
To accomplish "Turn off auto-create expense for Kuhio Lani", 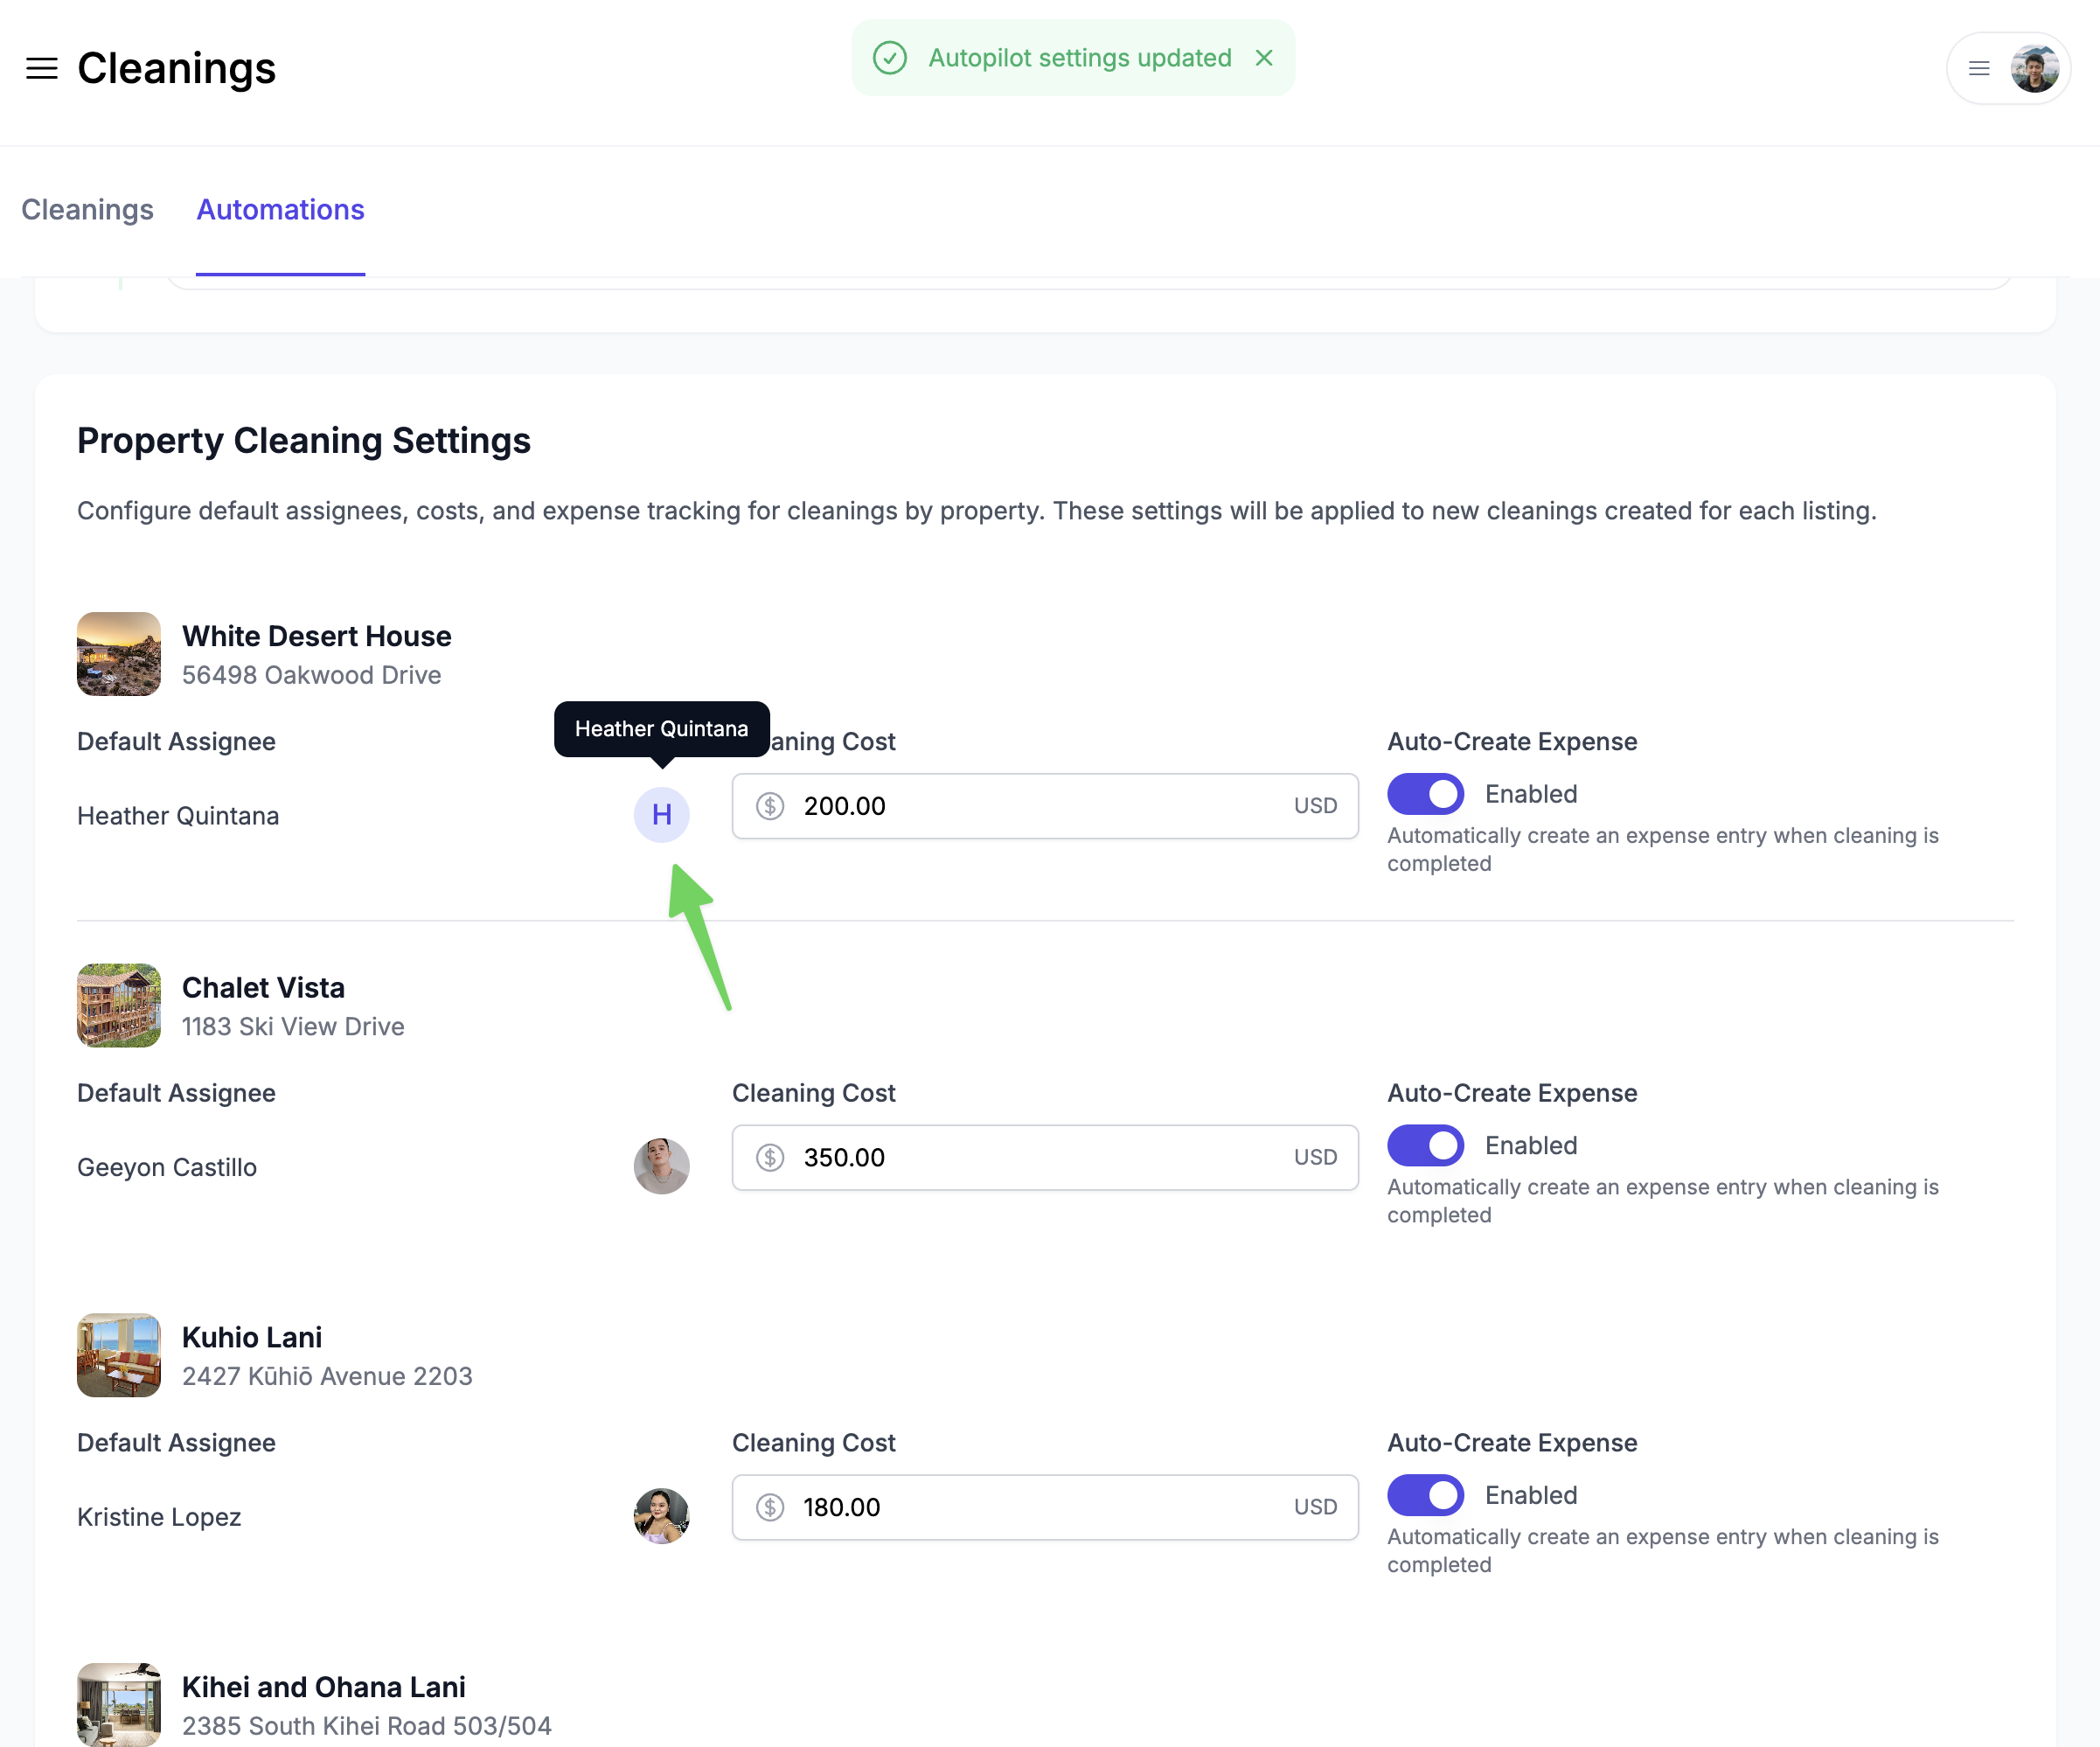I will (x=1425, y=1495).
